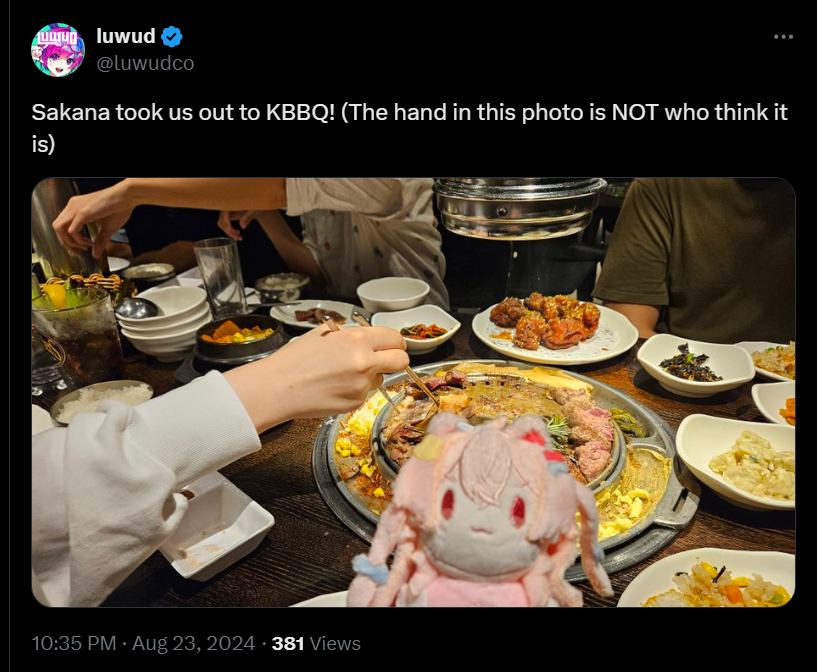Open the @luwudco handle link

(x=145, y=63)
